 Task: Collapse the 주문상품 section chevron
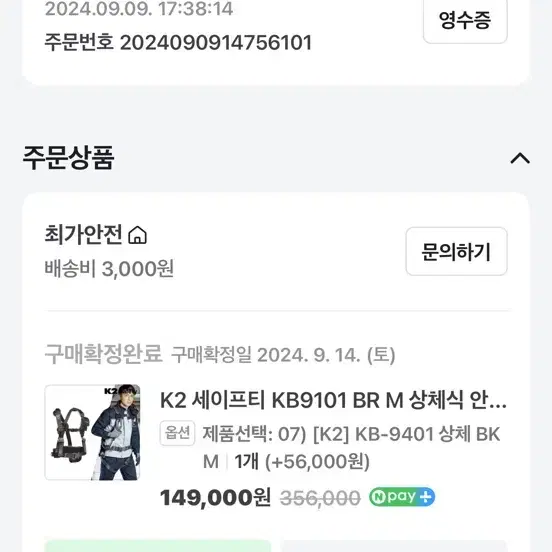click(520, 158)
